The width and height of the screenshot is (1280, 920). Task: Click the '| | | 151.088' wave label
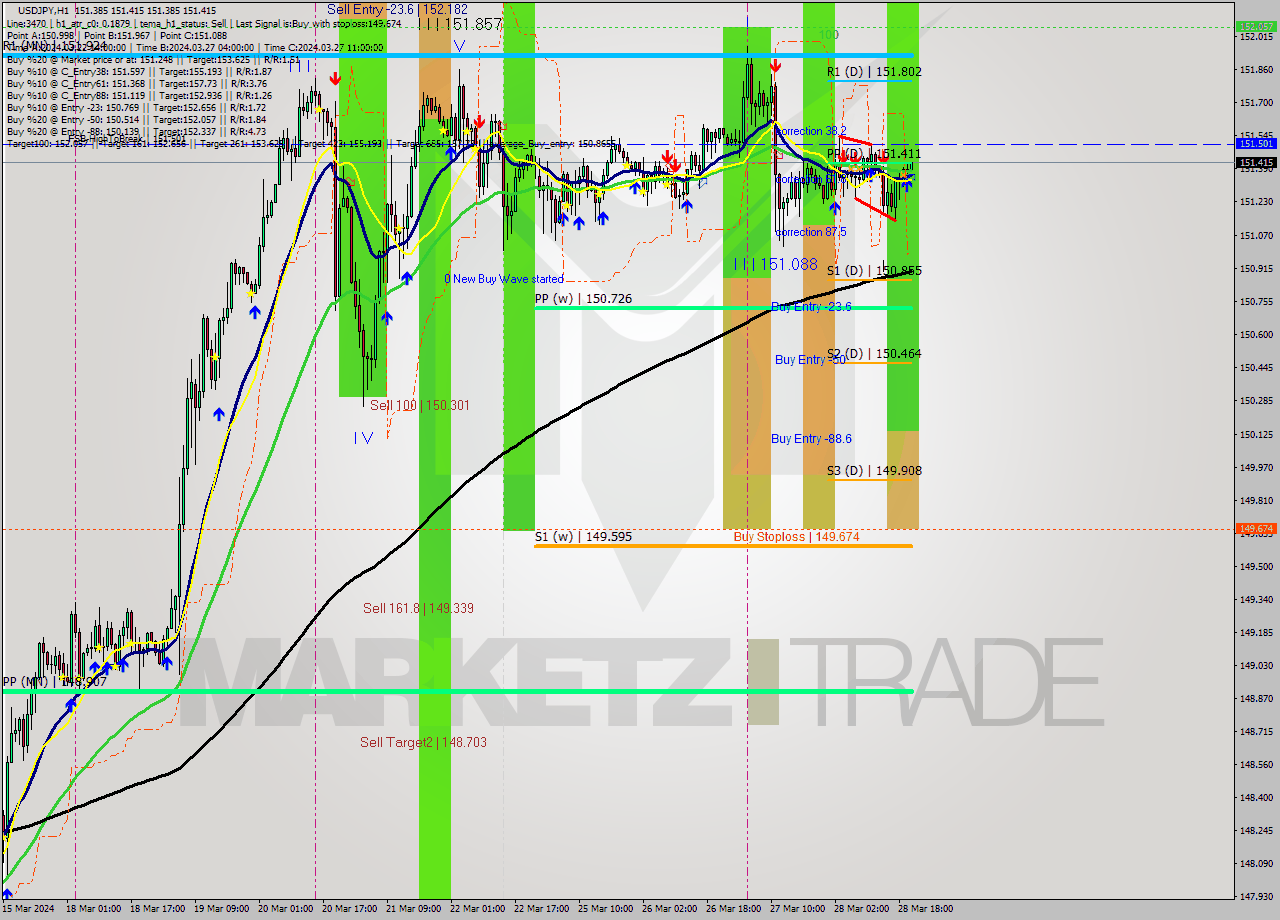point(775,264)
